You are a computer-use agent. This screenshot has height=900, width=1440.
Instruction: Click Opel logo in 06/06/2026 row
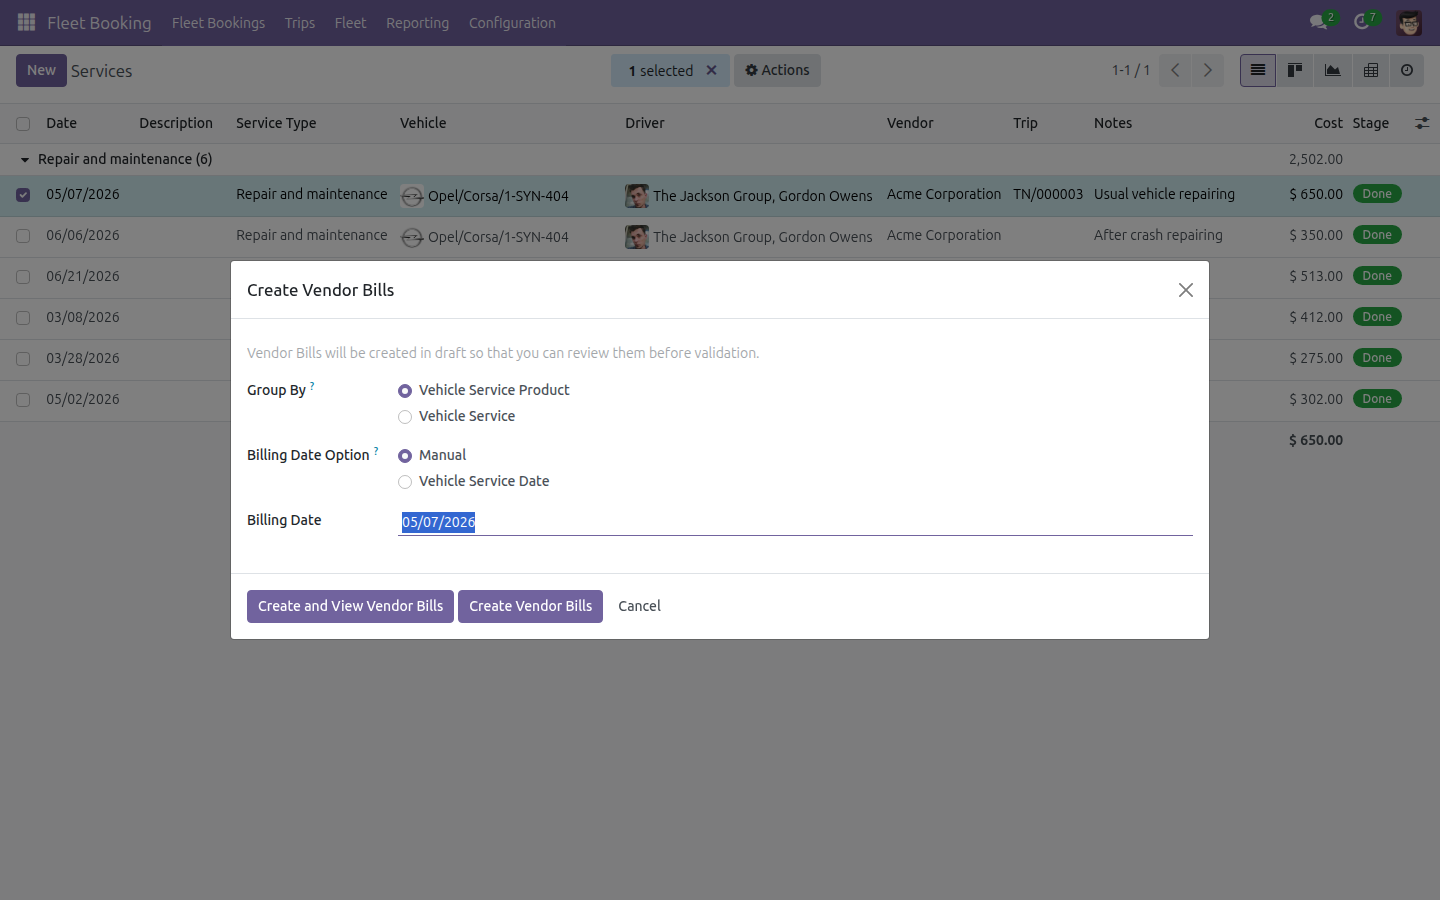point(412,237)
